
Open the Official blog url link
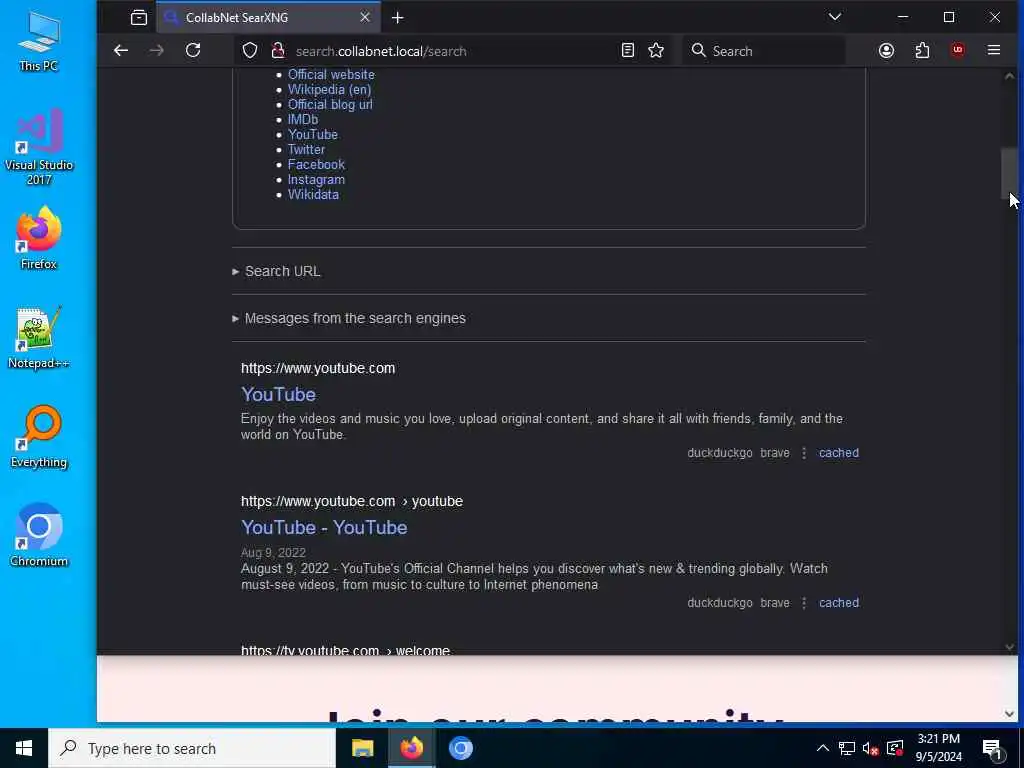[330, 104]
